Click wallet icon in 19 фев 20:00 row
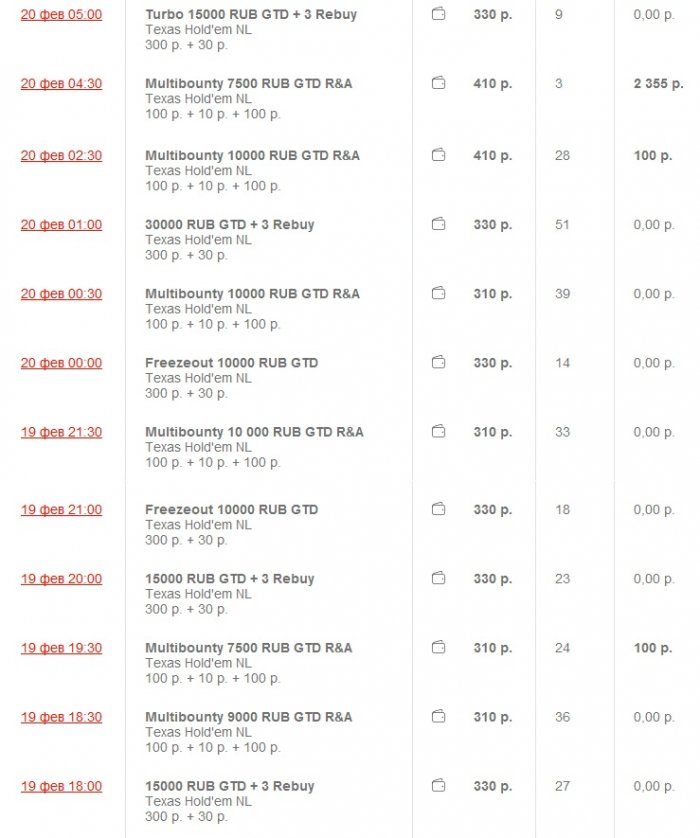The height and width of the screenshot is (838, 700). [x=438, y=579]
